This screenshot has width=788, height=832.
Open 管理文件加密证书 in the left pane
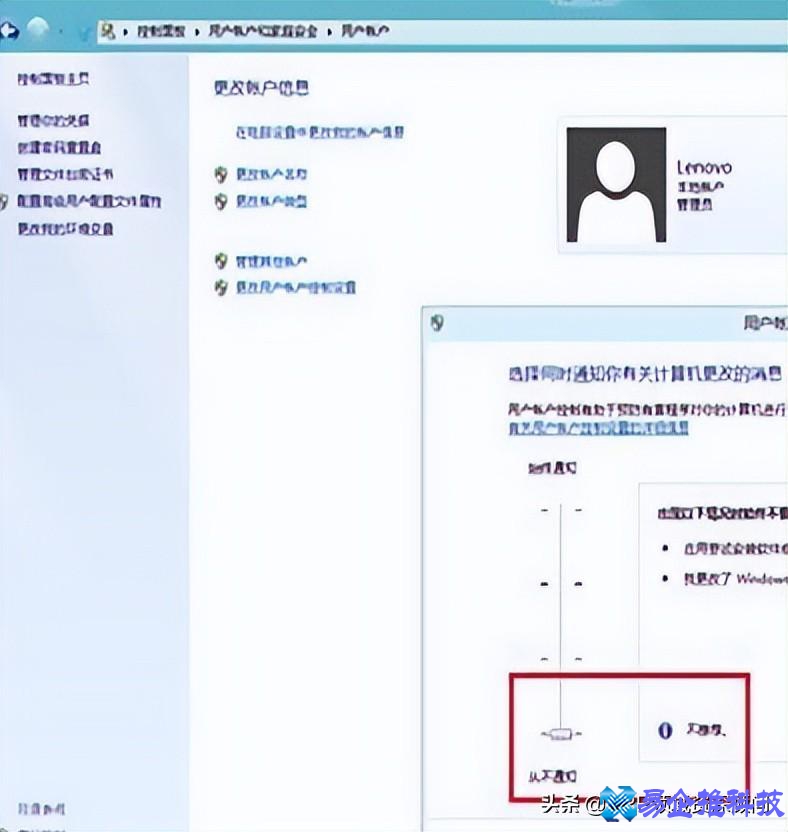click(x=65, y=174)
